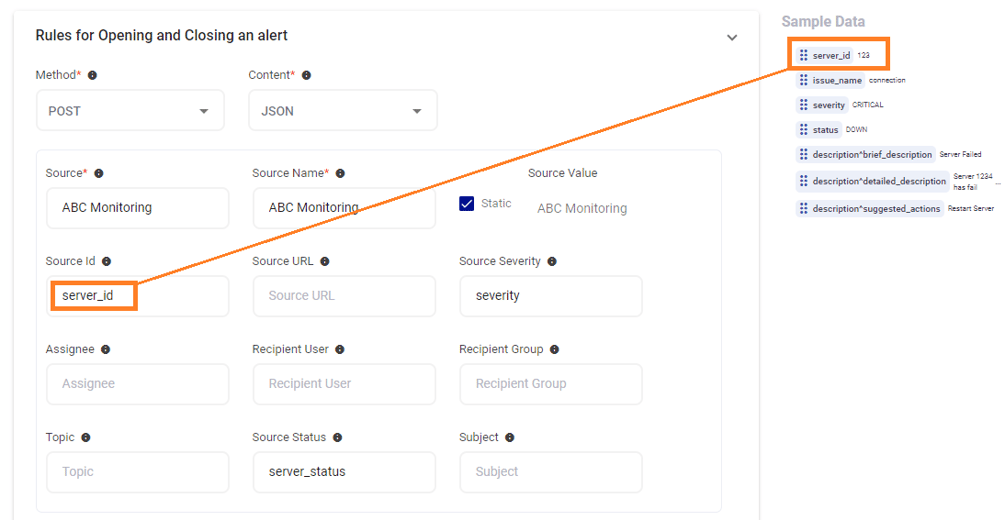Click the info icon beside Method label
1005x520 pixels.
point(92,76)
